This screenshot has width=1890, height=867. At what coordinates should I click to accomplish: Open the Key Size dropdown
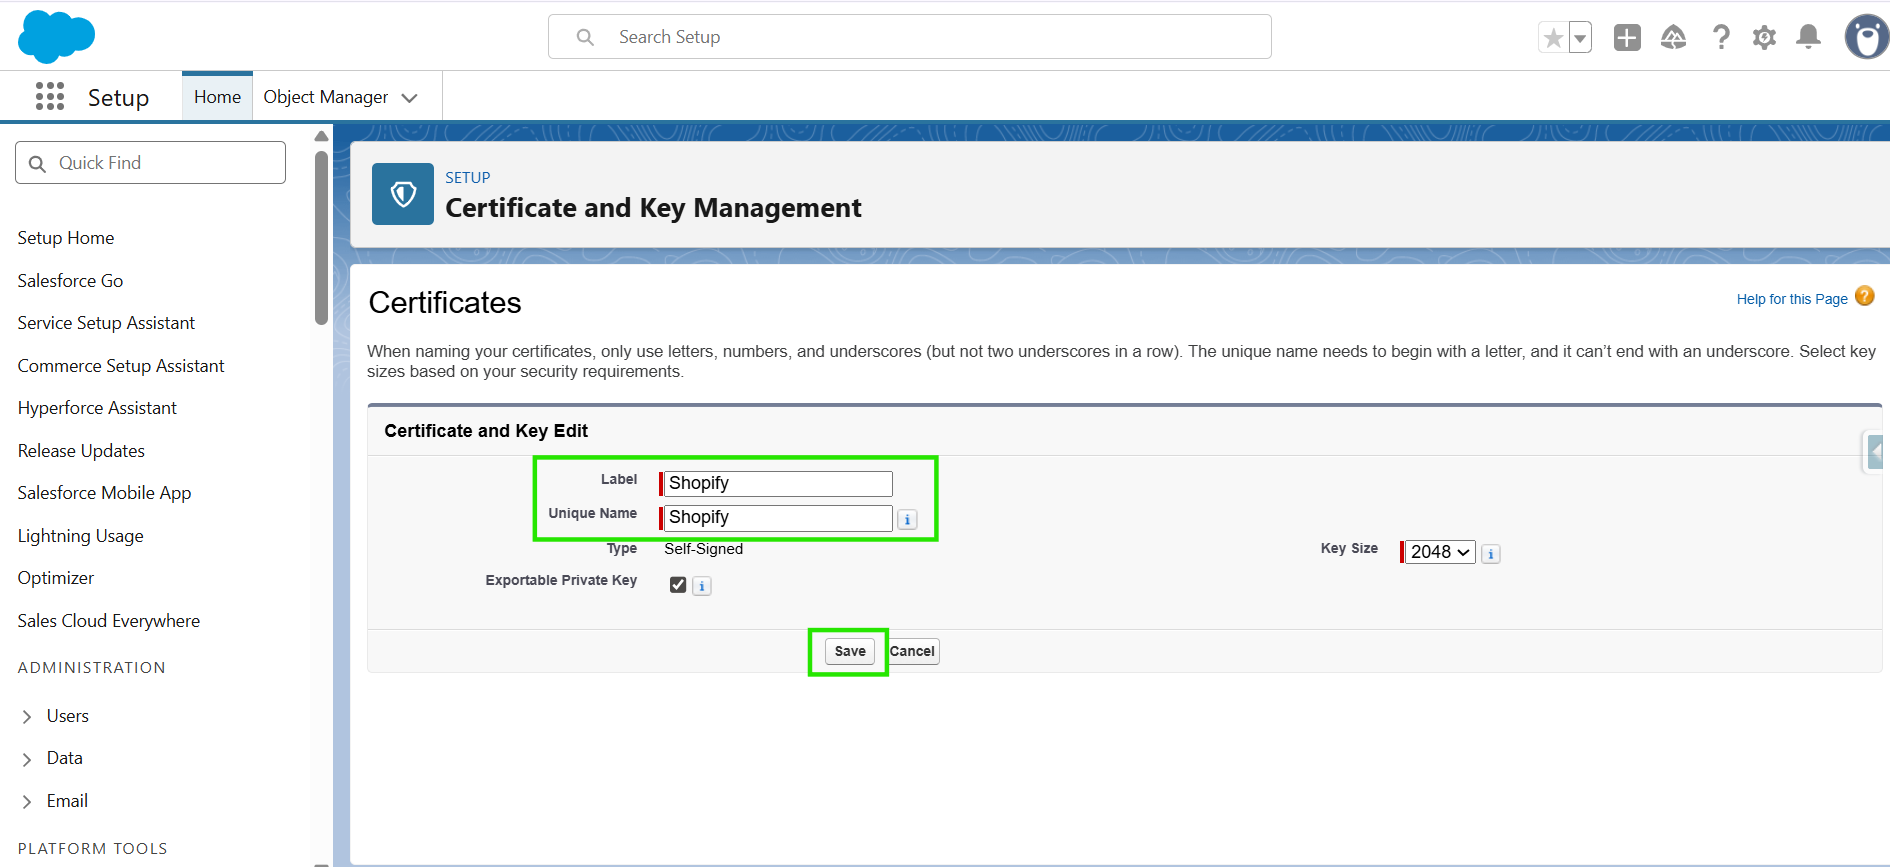pyautogui.click(x=1439, y=552)
